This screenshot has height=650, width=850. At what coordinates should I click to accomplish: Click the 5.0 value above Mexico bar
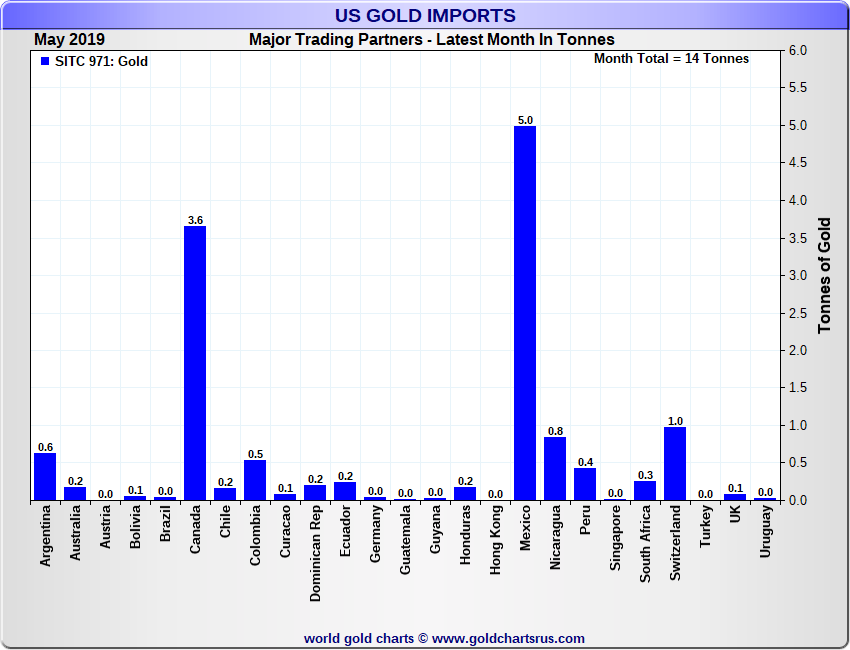525,120
